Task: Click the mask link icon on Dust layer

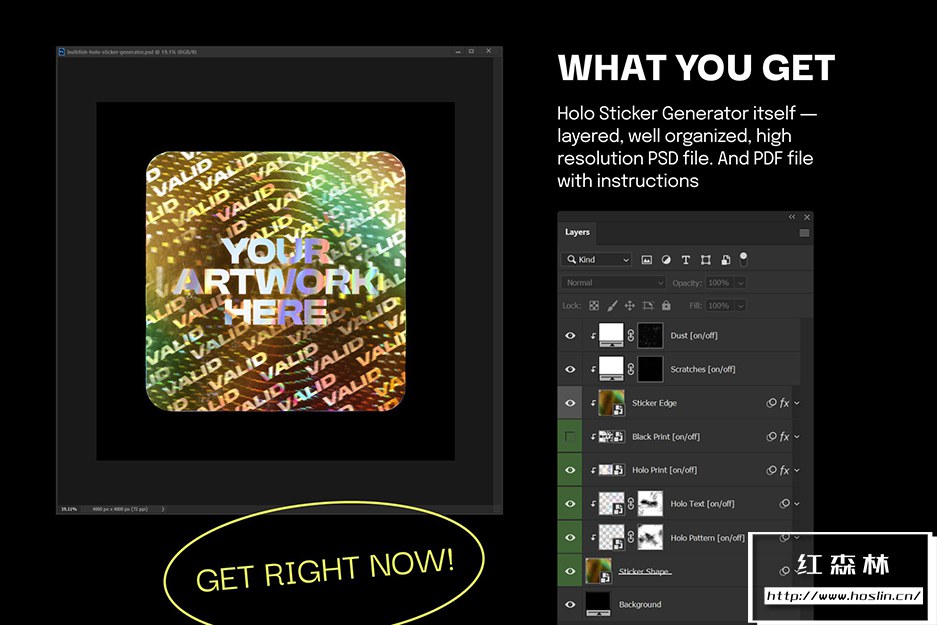Action: click(x=630, y=335)
